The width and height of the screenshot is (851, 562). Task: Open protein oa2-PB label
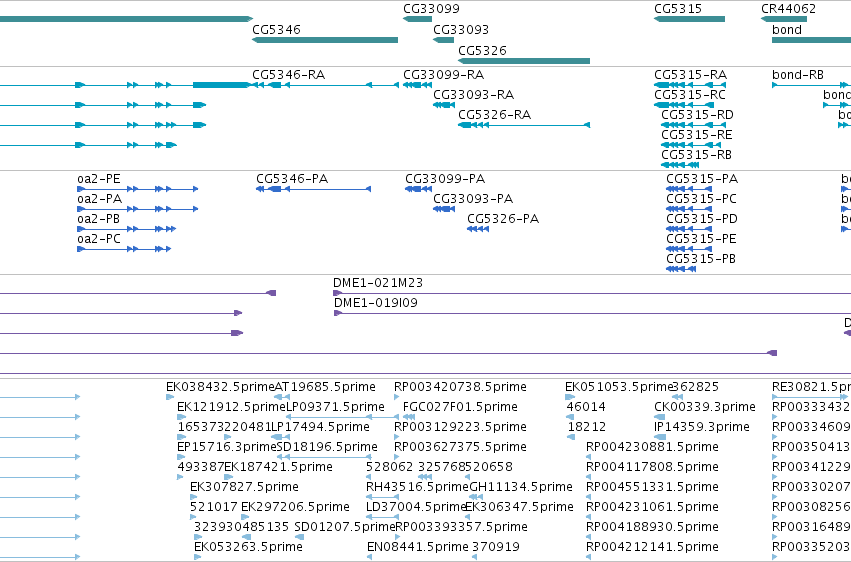pyautogui.click(x=98, y=219)
